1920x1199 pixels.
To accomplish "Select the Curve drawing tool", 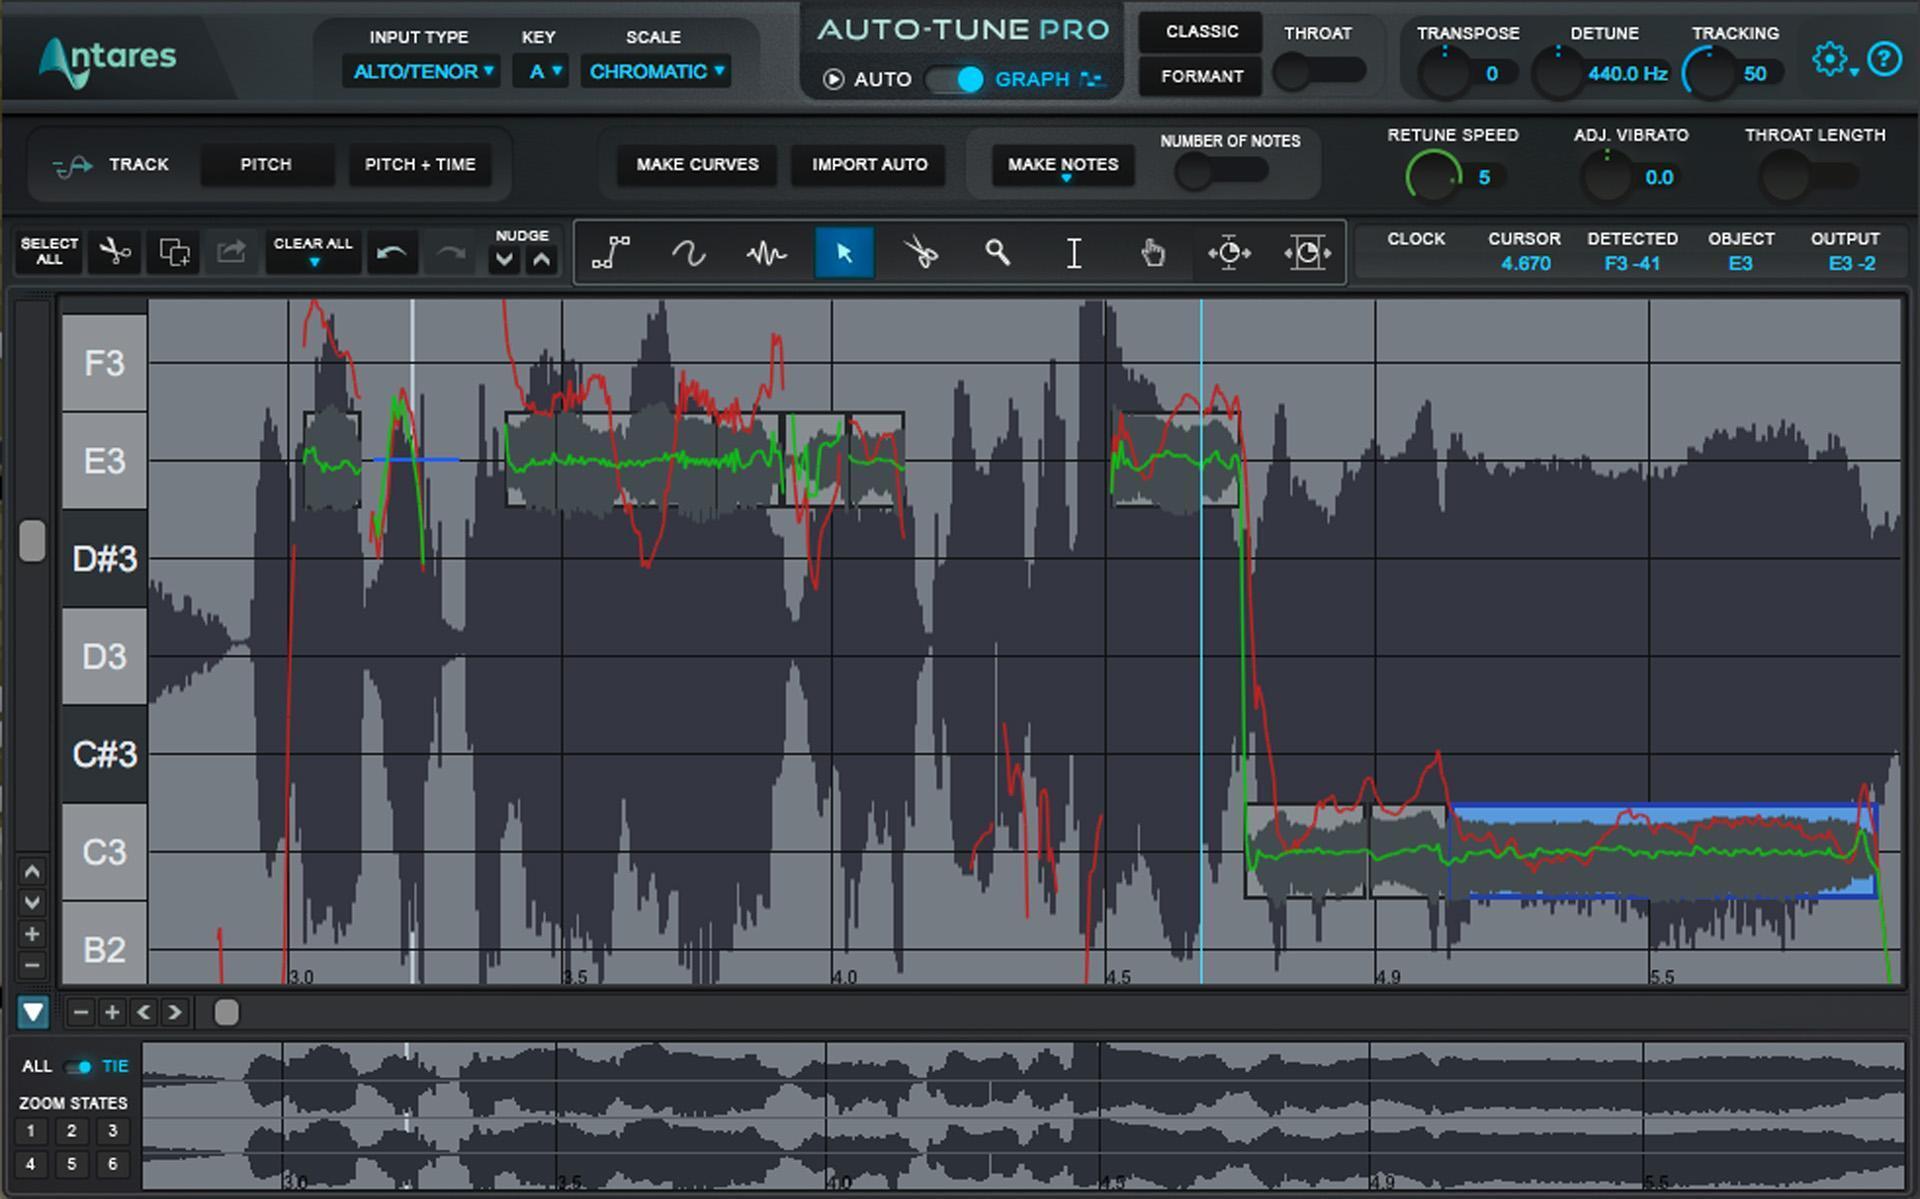I will 690,253.
